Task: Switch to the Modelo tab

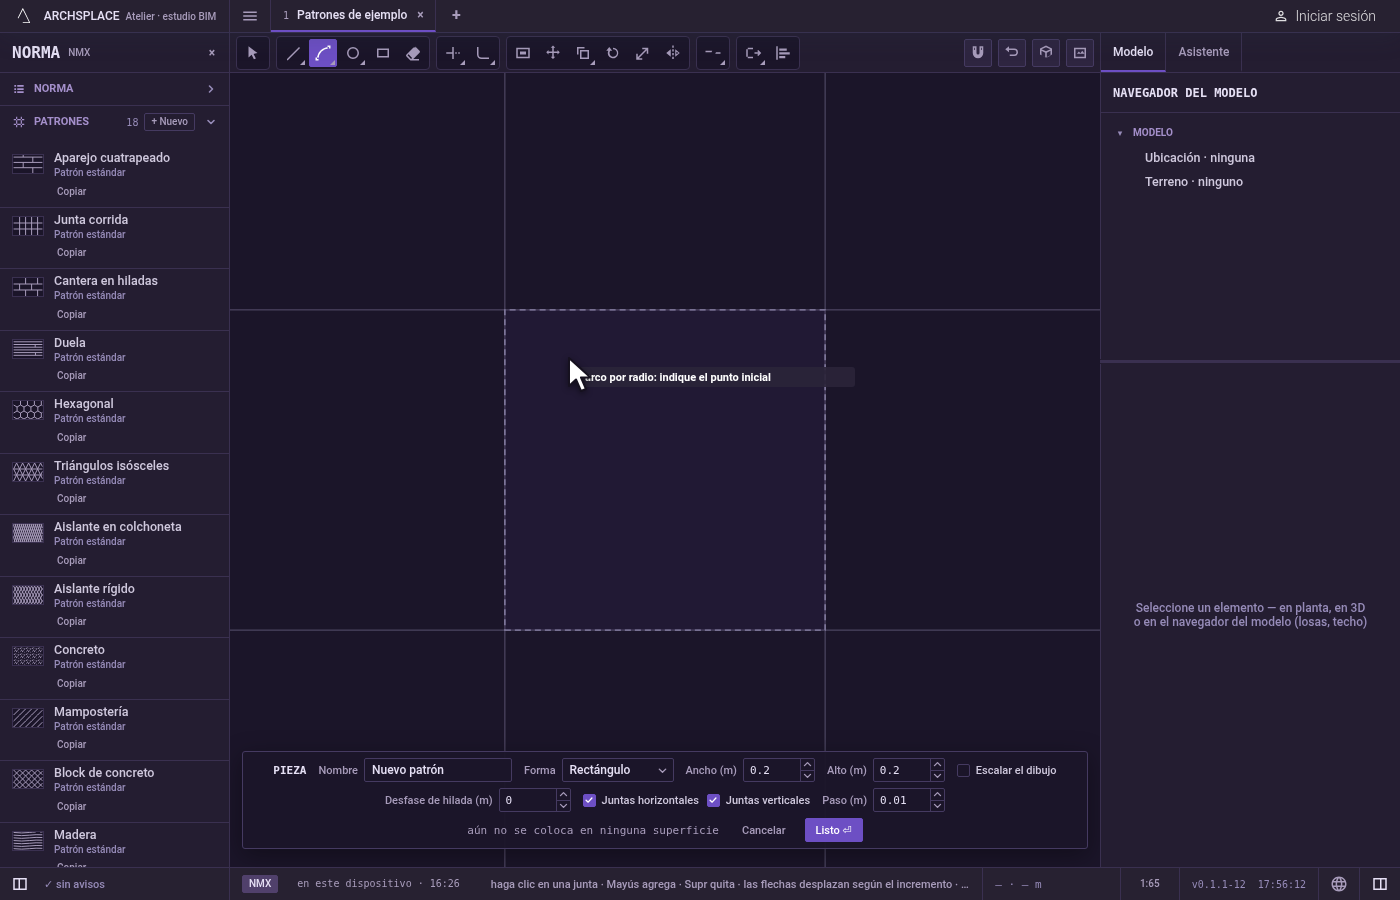Action: tap(1133, 52)
